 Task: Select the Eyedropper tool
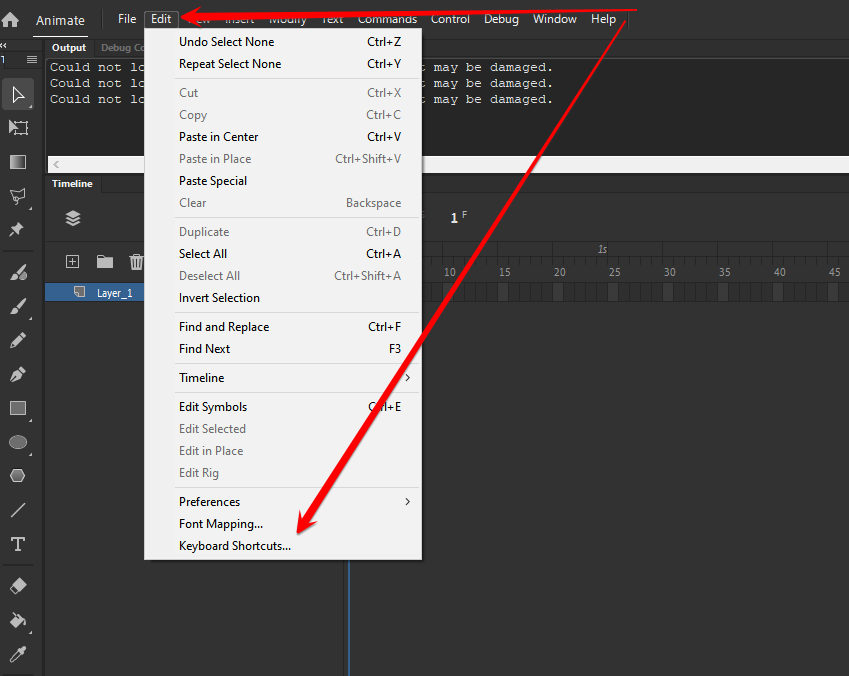tap(18, 654)
